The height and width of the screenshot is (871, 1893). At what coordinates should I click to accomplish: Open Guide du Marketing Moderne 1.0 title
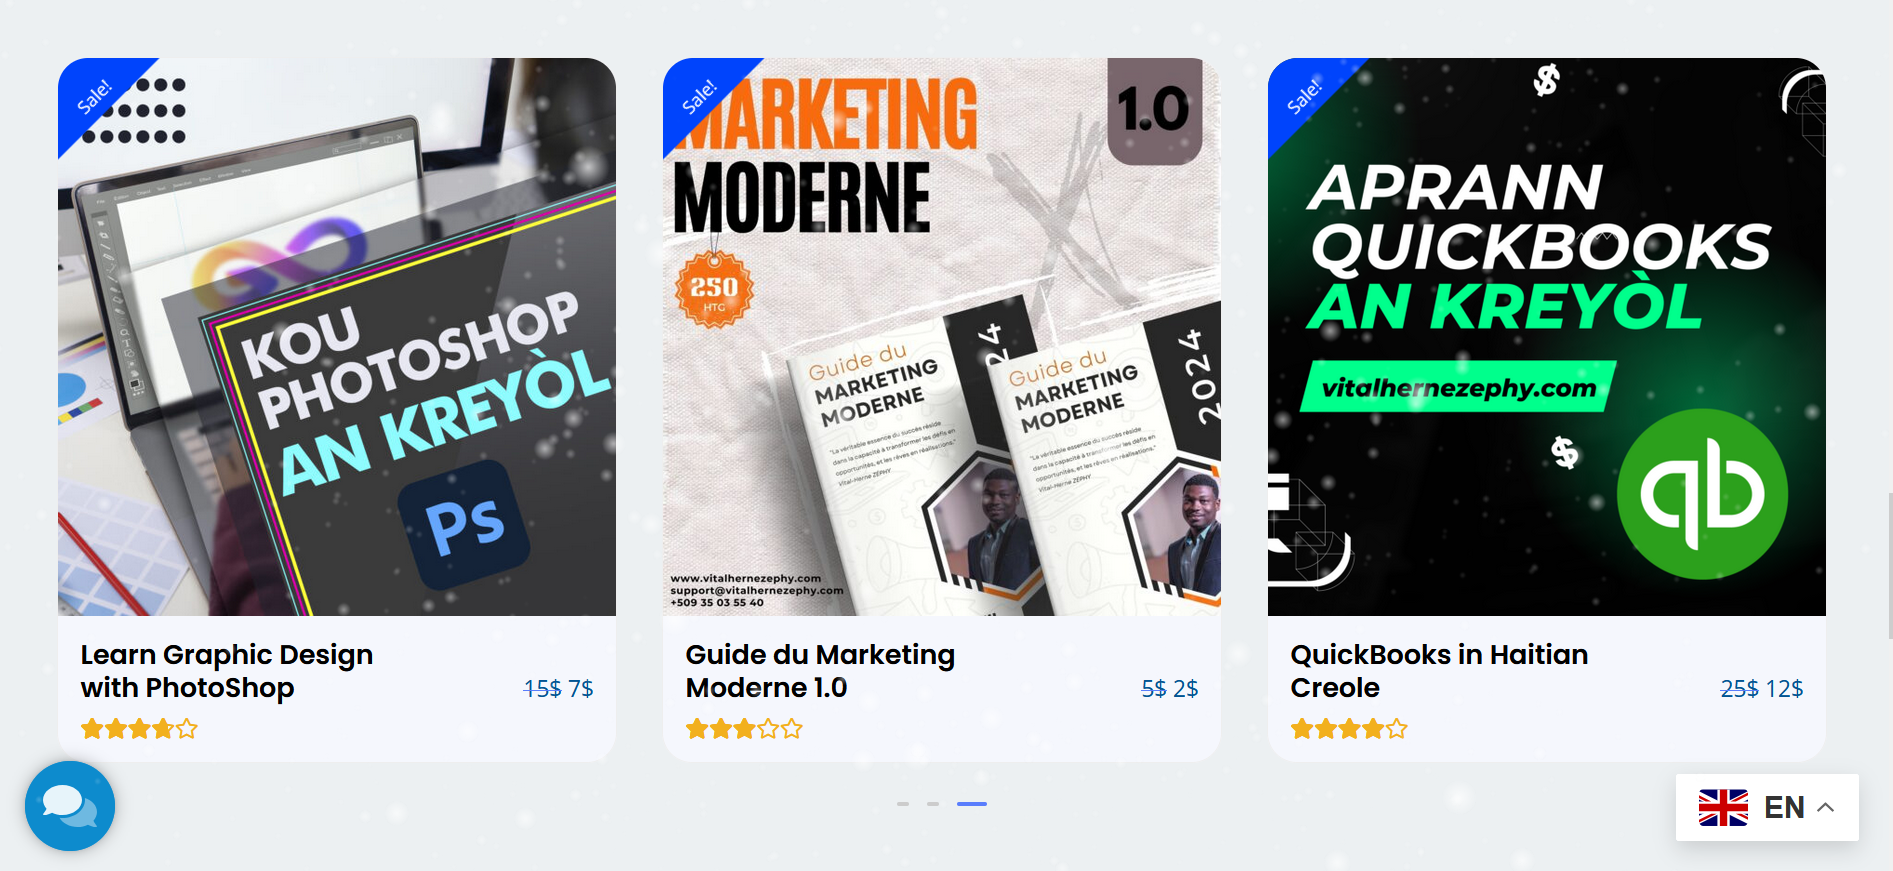(x=820, y=671)
